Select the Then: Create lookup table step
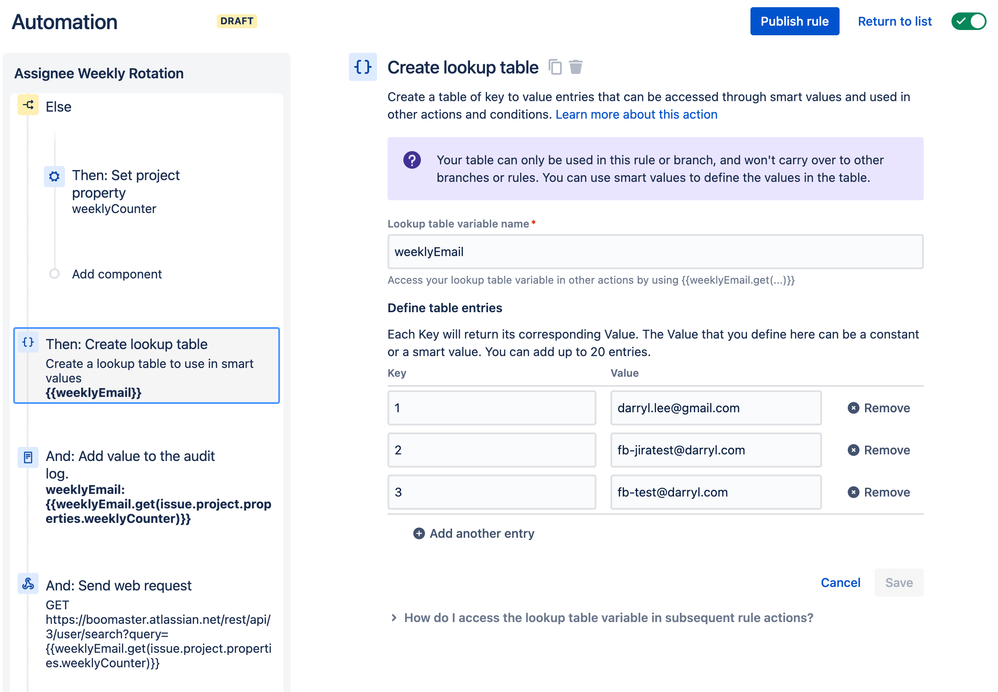 point(146,365)
